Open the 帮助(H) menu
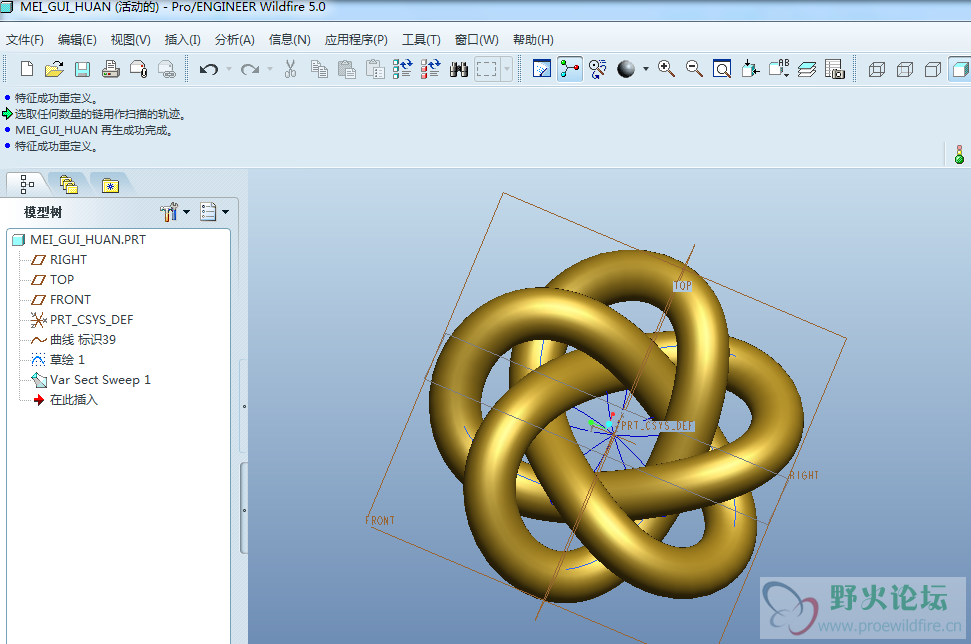971x644 pixels. click(533, 40)
